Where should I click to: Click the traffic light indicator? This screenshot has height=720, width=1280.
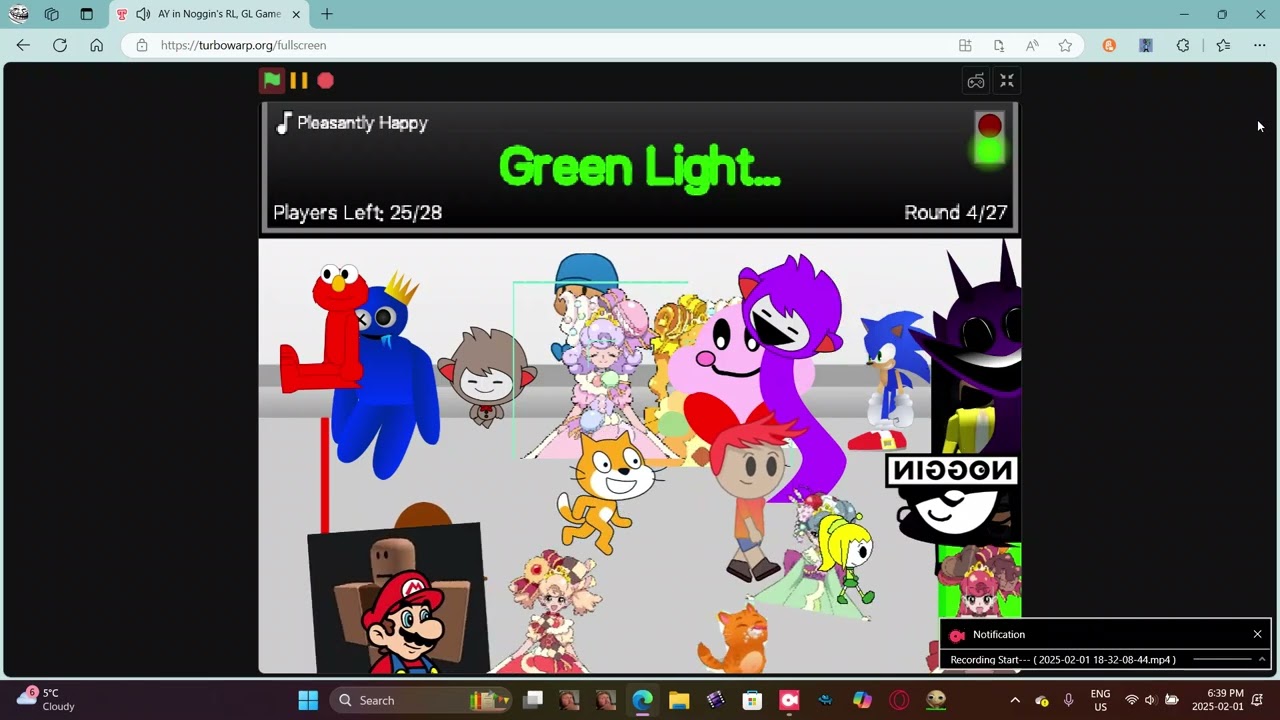pos(989,138)
